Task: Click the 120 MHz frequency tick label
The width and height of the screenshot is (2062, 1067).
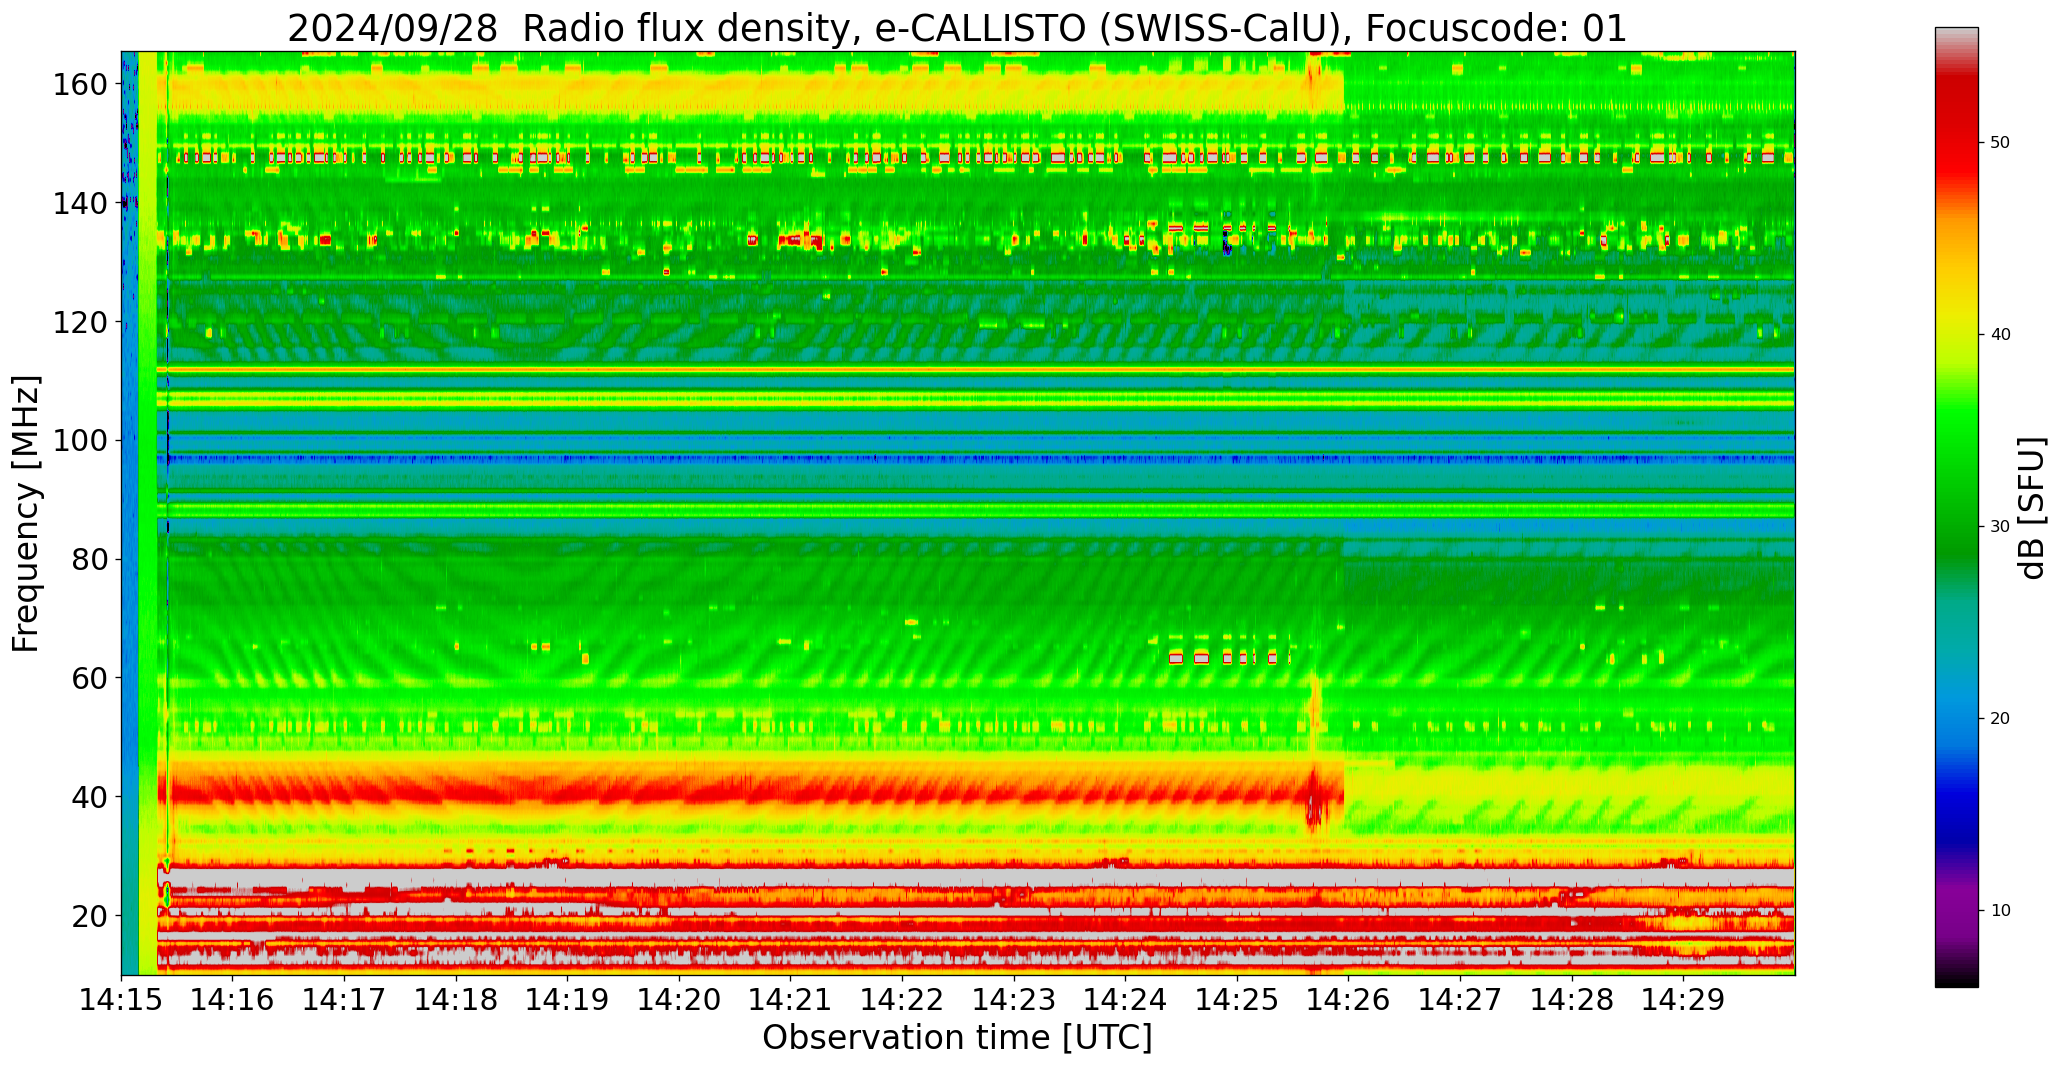Action: 81,322
